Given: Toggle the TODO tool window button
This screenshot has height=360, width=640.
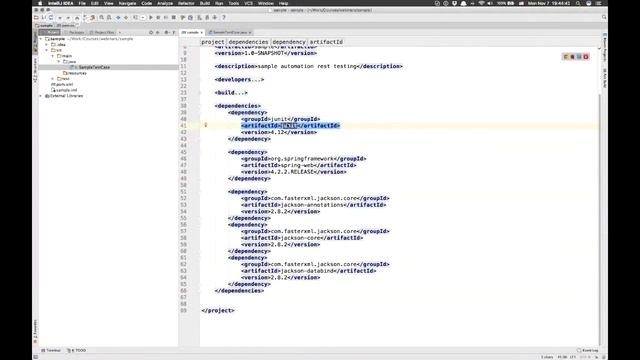Looking at the screenshot, I should [x=77, y=350].
